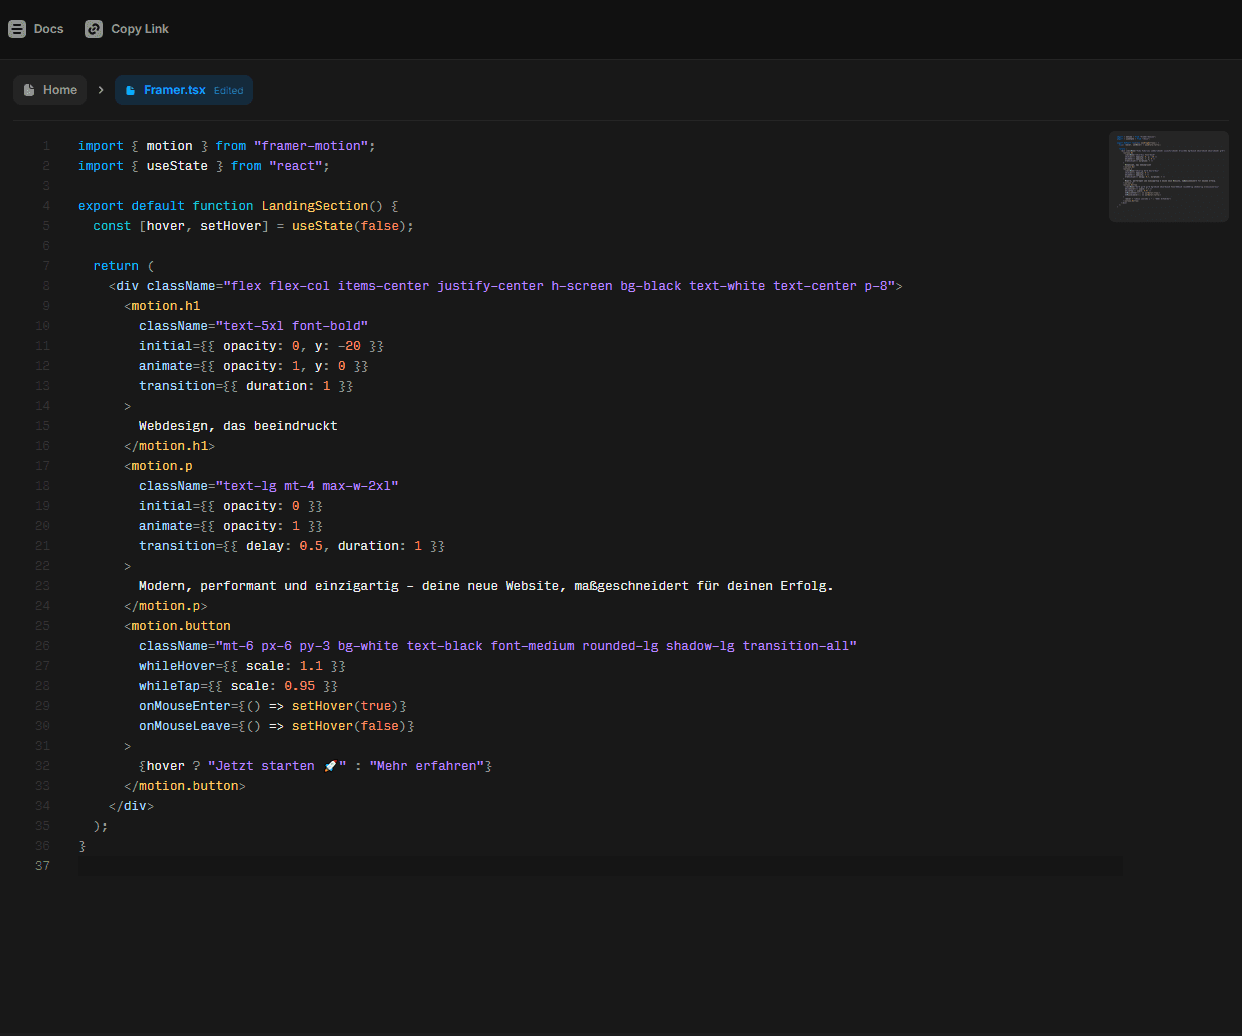1242x1036 pixels.
Task: Click the "react" import string
Action: coord(295,166)
